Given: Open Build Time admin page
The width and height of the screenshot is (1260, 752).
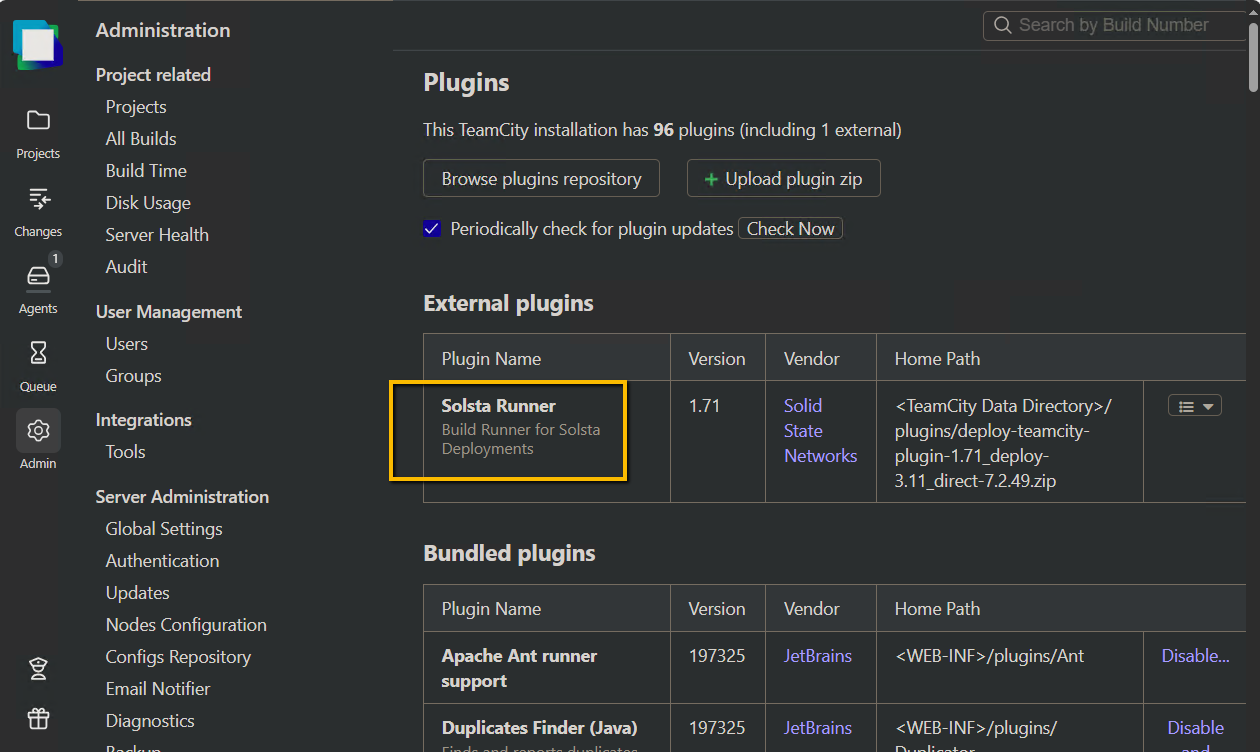Looking at the screenshot, I should click(x=146, y=171).
